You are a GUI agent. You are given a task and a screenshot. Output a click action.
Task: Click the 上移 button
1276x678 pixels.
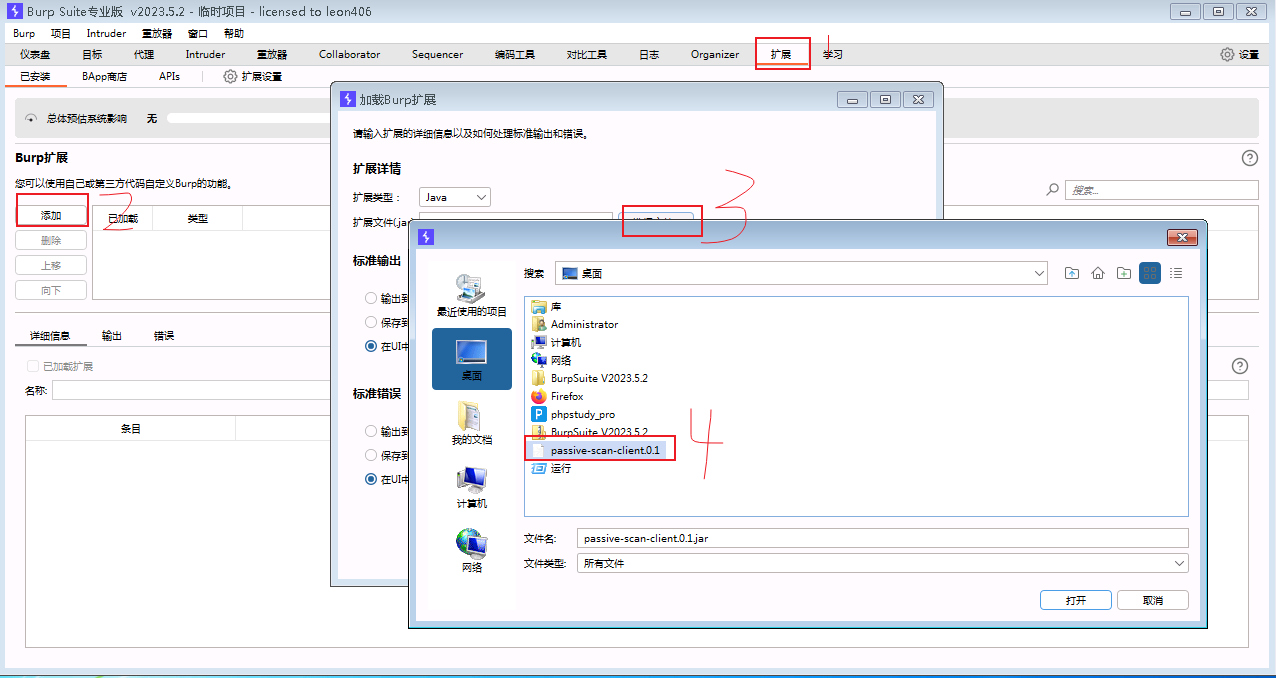51,265
